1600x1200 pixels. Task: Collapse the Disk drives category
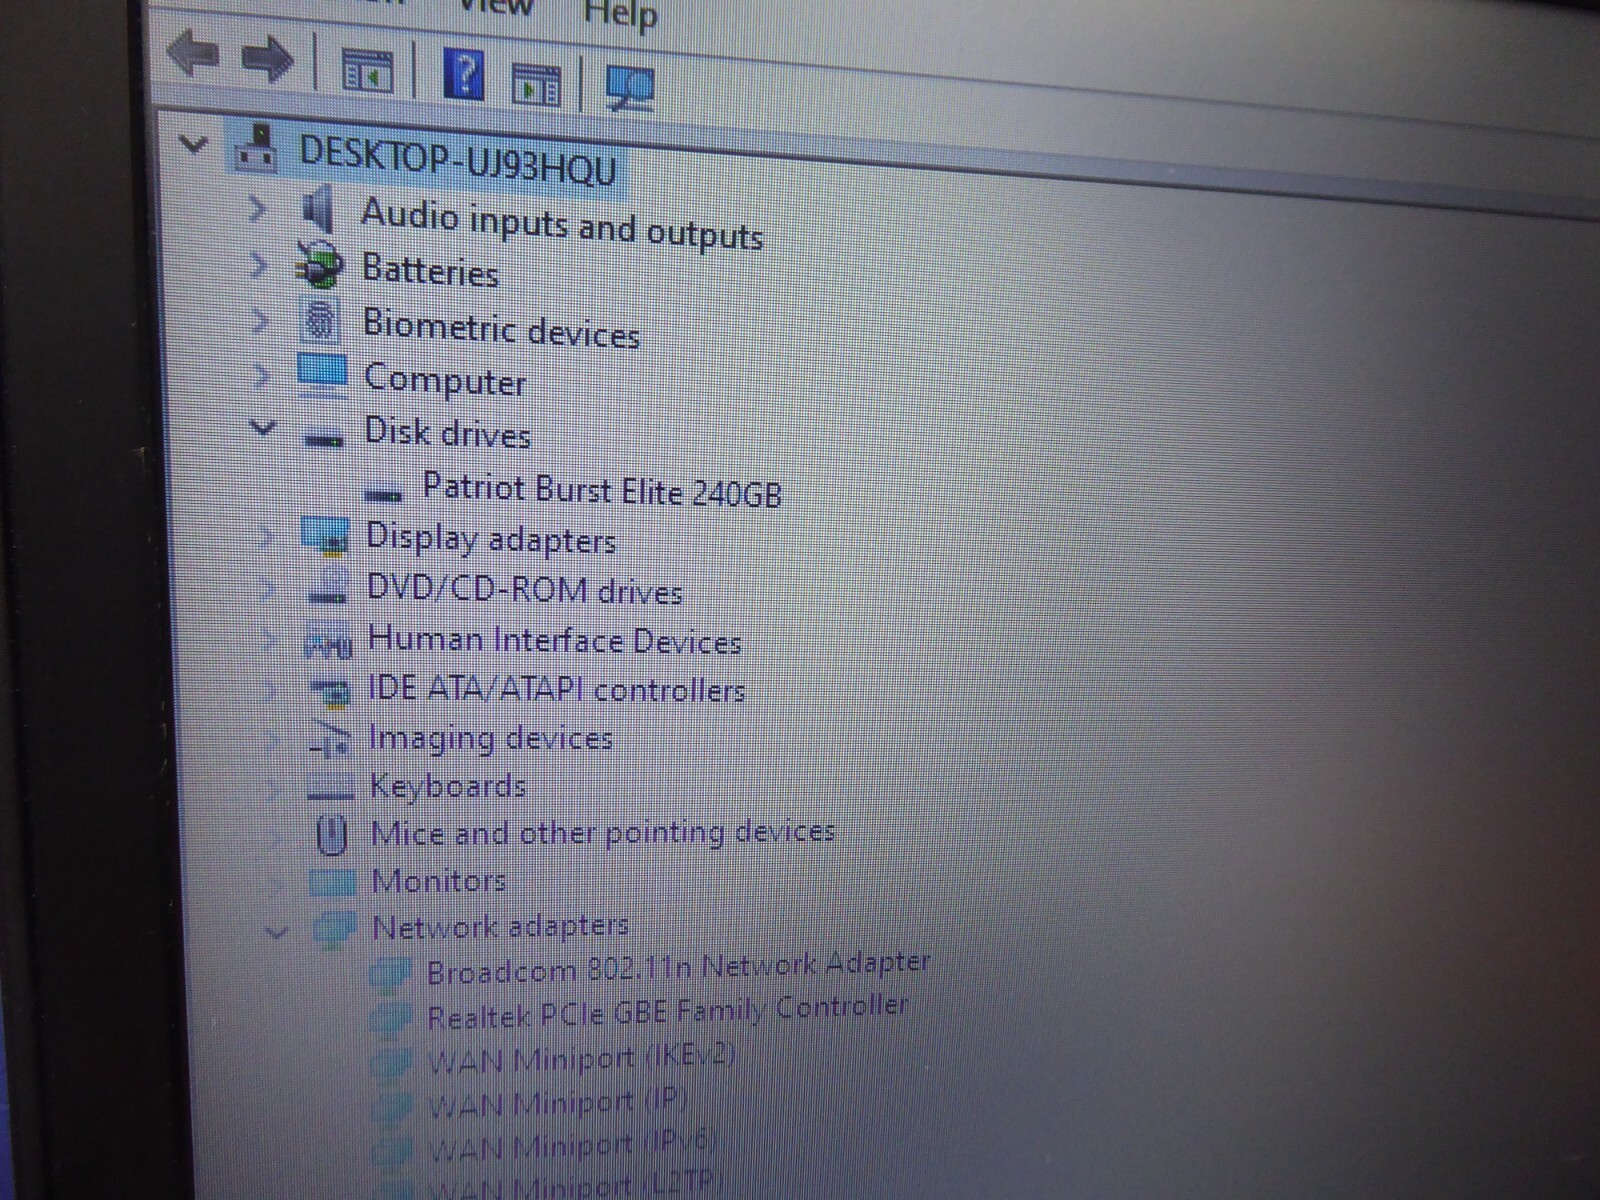coord(262,428)
